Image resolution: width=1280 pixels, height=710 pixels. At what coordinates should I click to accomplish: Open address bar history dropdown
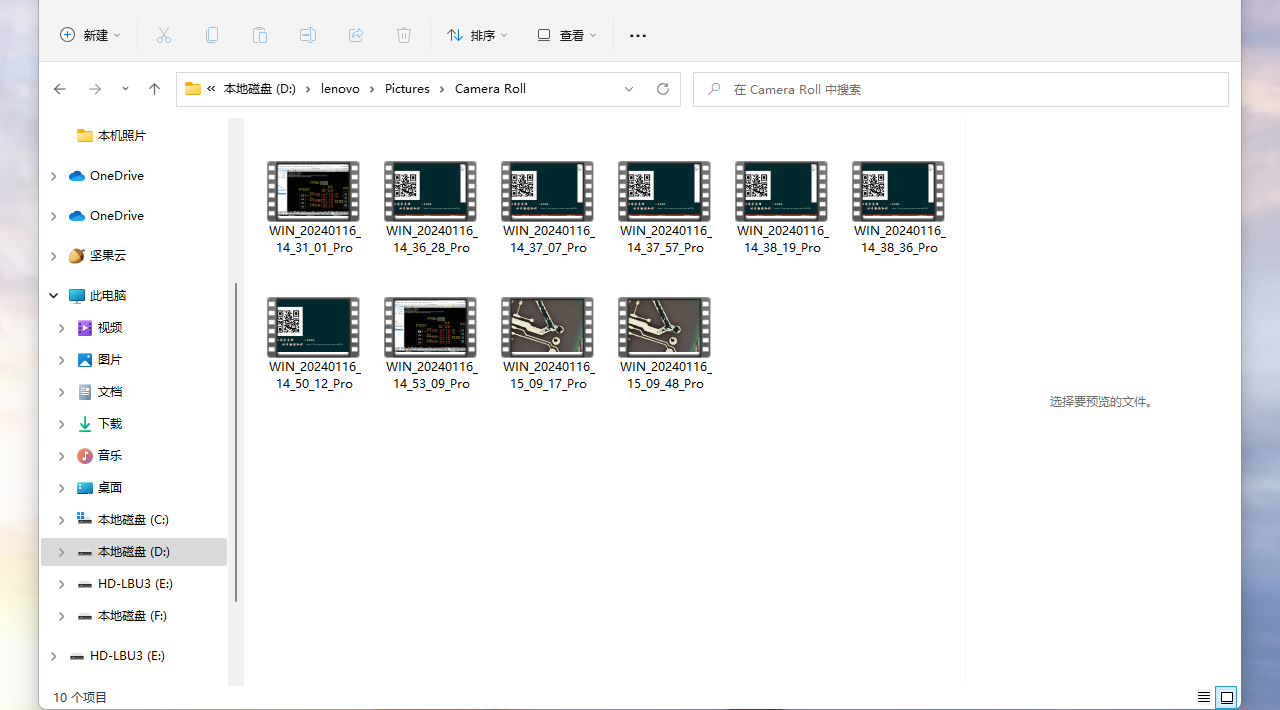[x=629, y=89]
